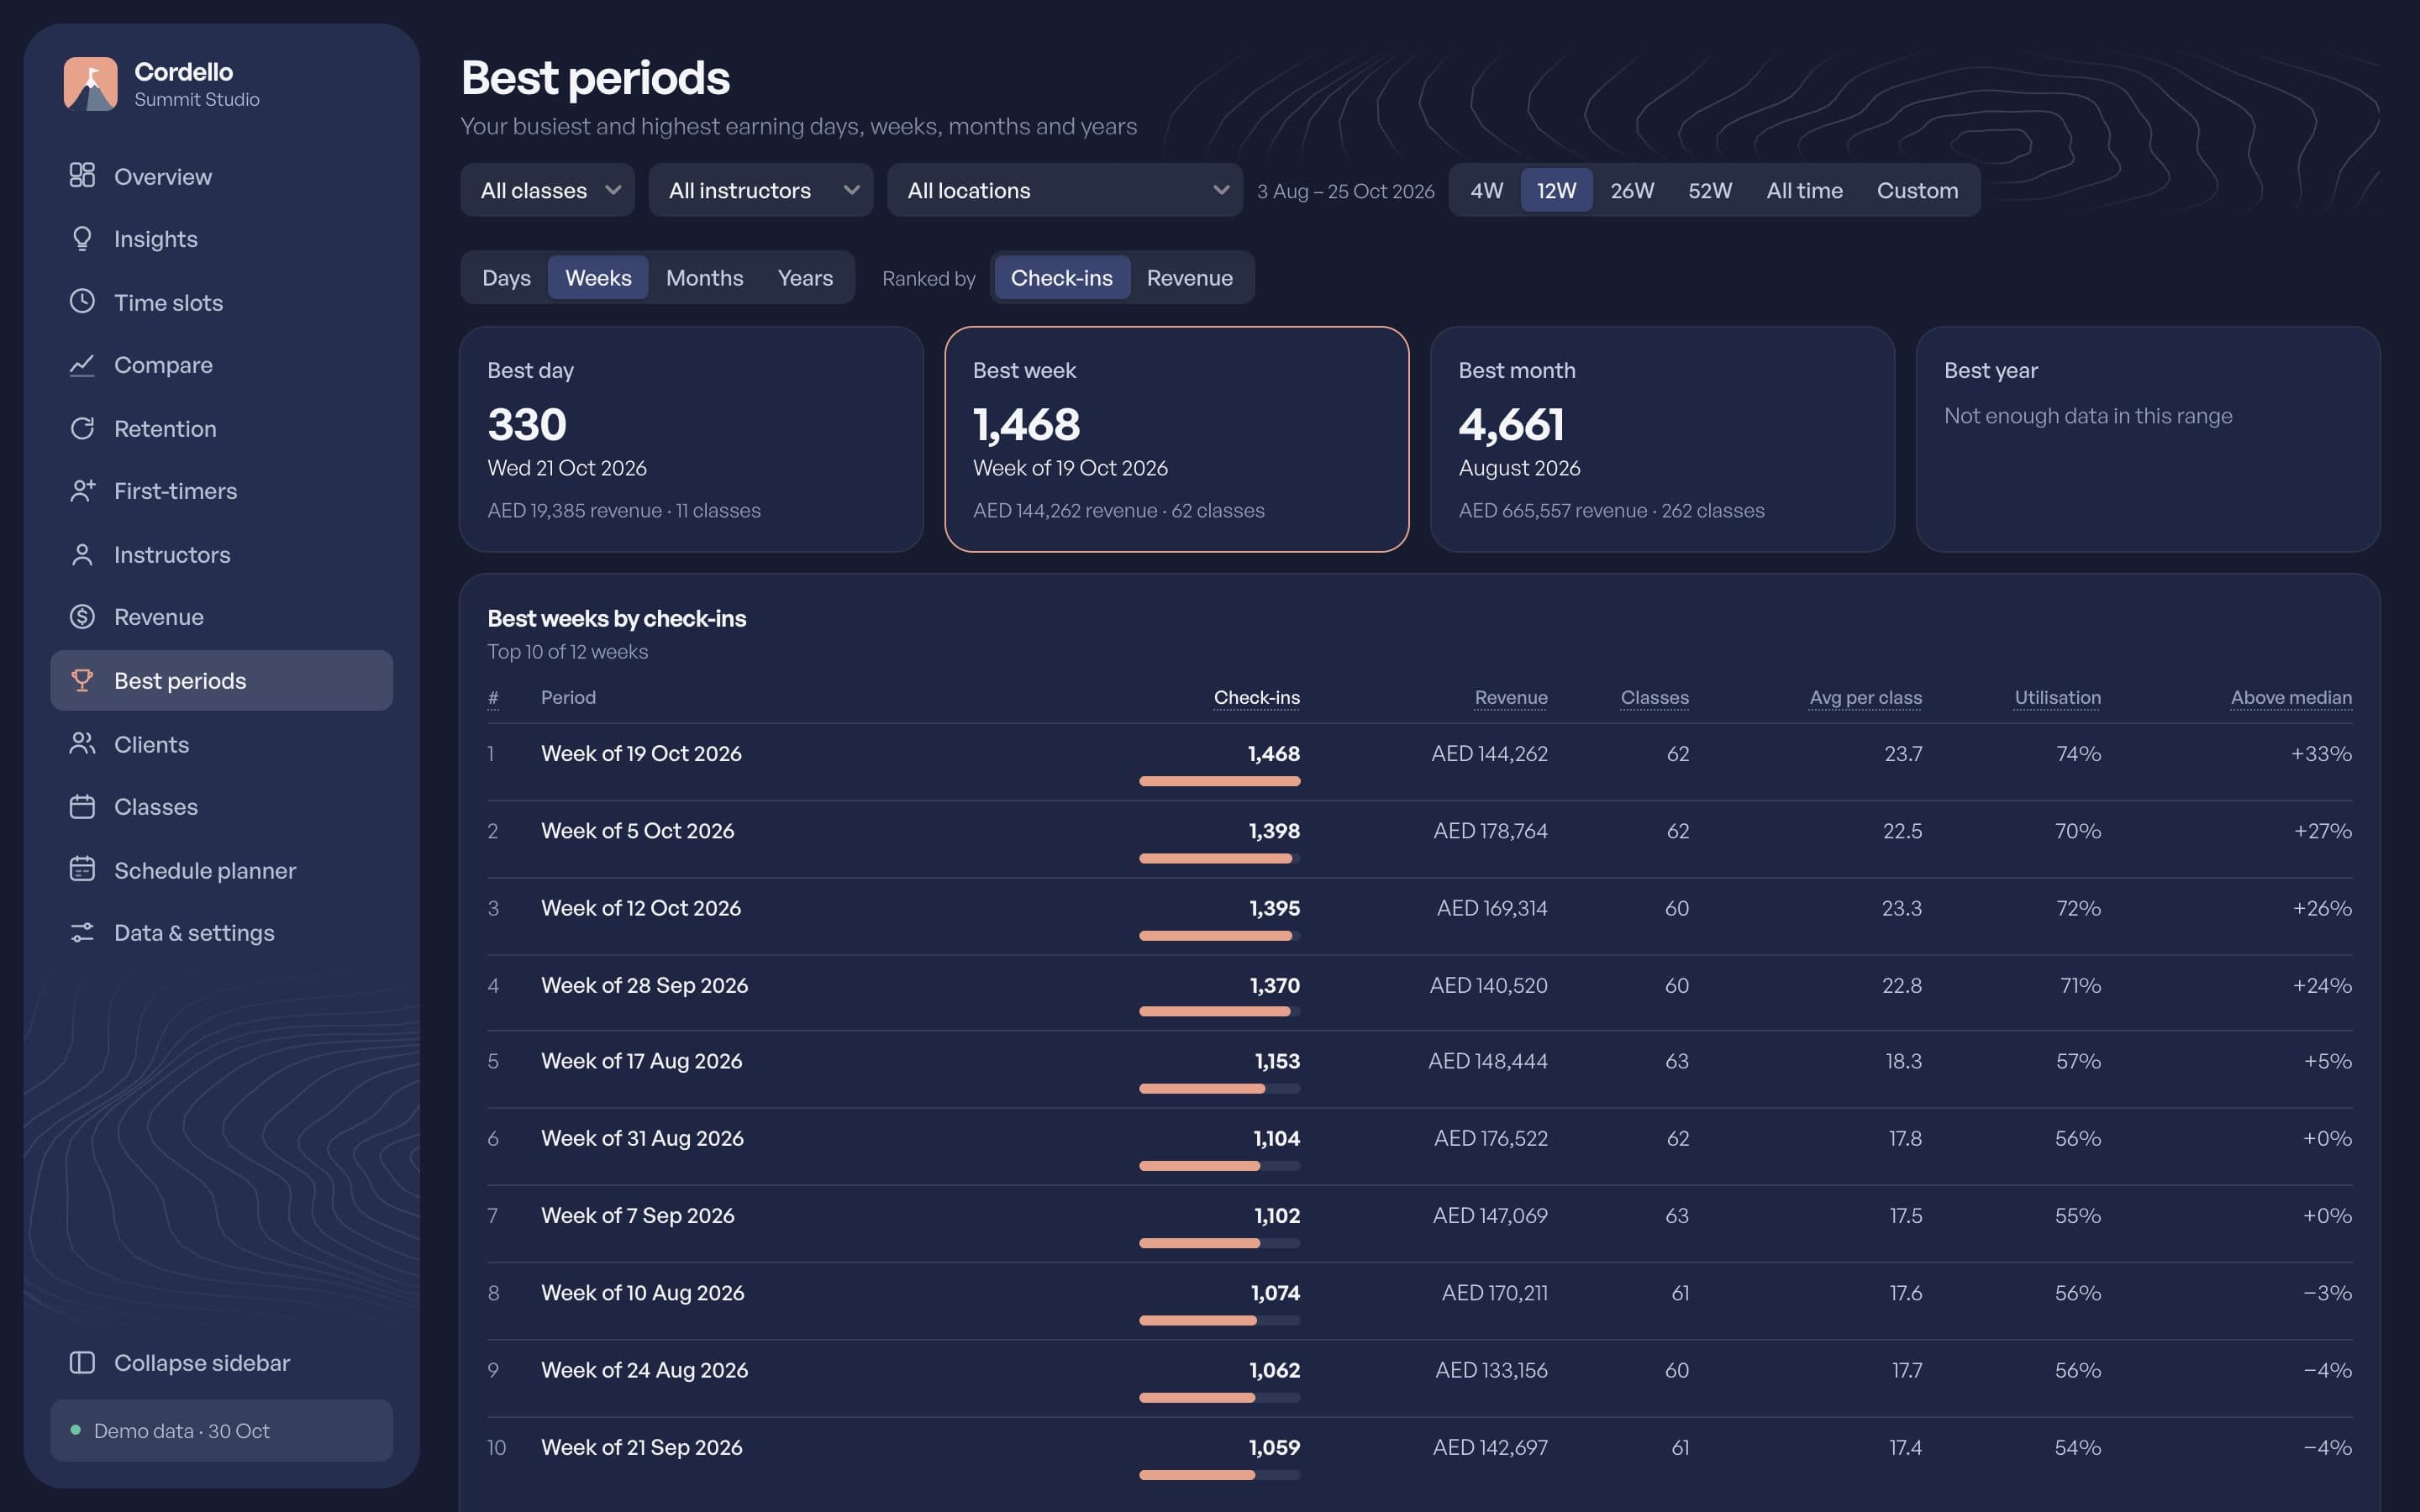Click the Data & settings sliders icon
This screenshot has width=2420, height=1512.
click(82, 932)
